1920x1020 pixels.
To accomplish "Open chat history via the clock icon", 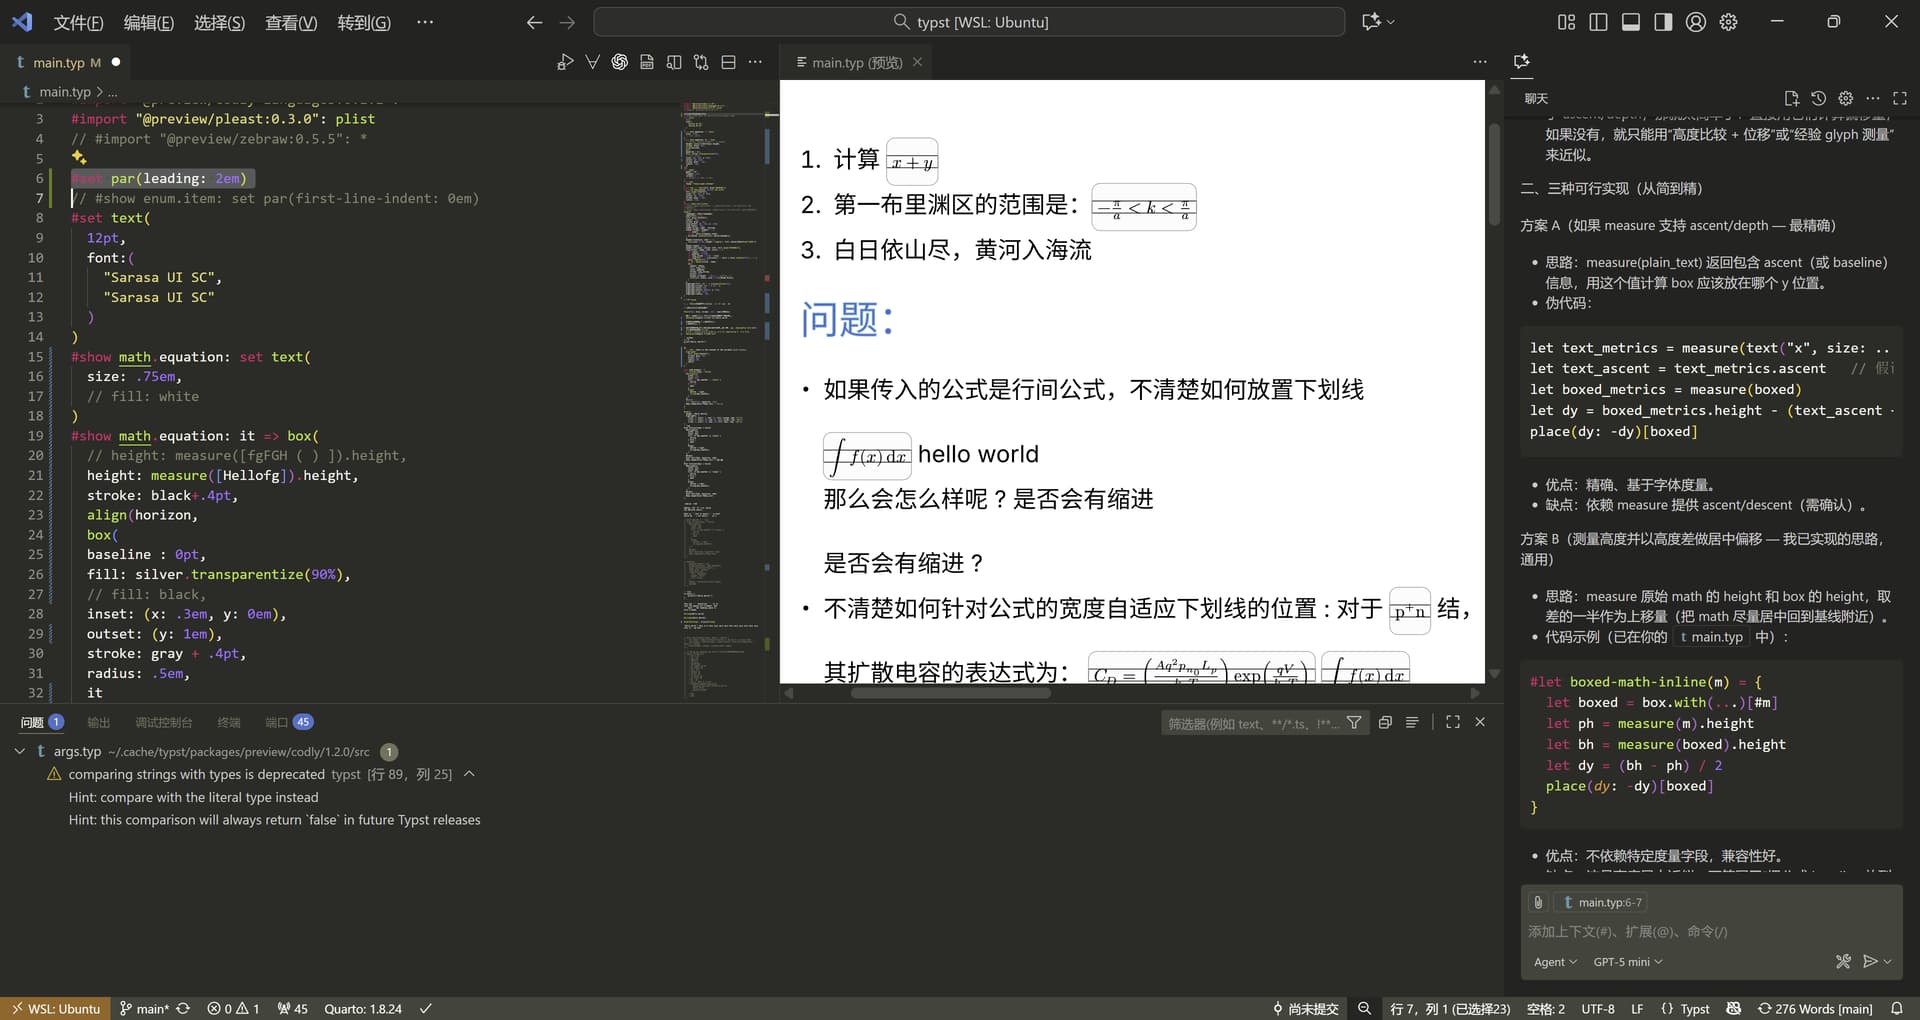I will pyautogui.click(x=1818, y=98).
